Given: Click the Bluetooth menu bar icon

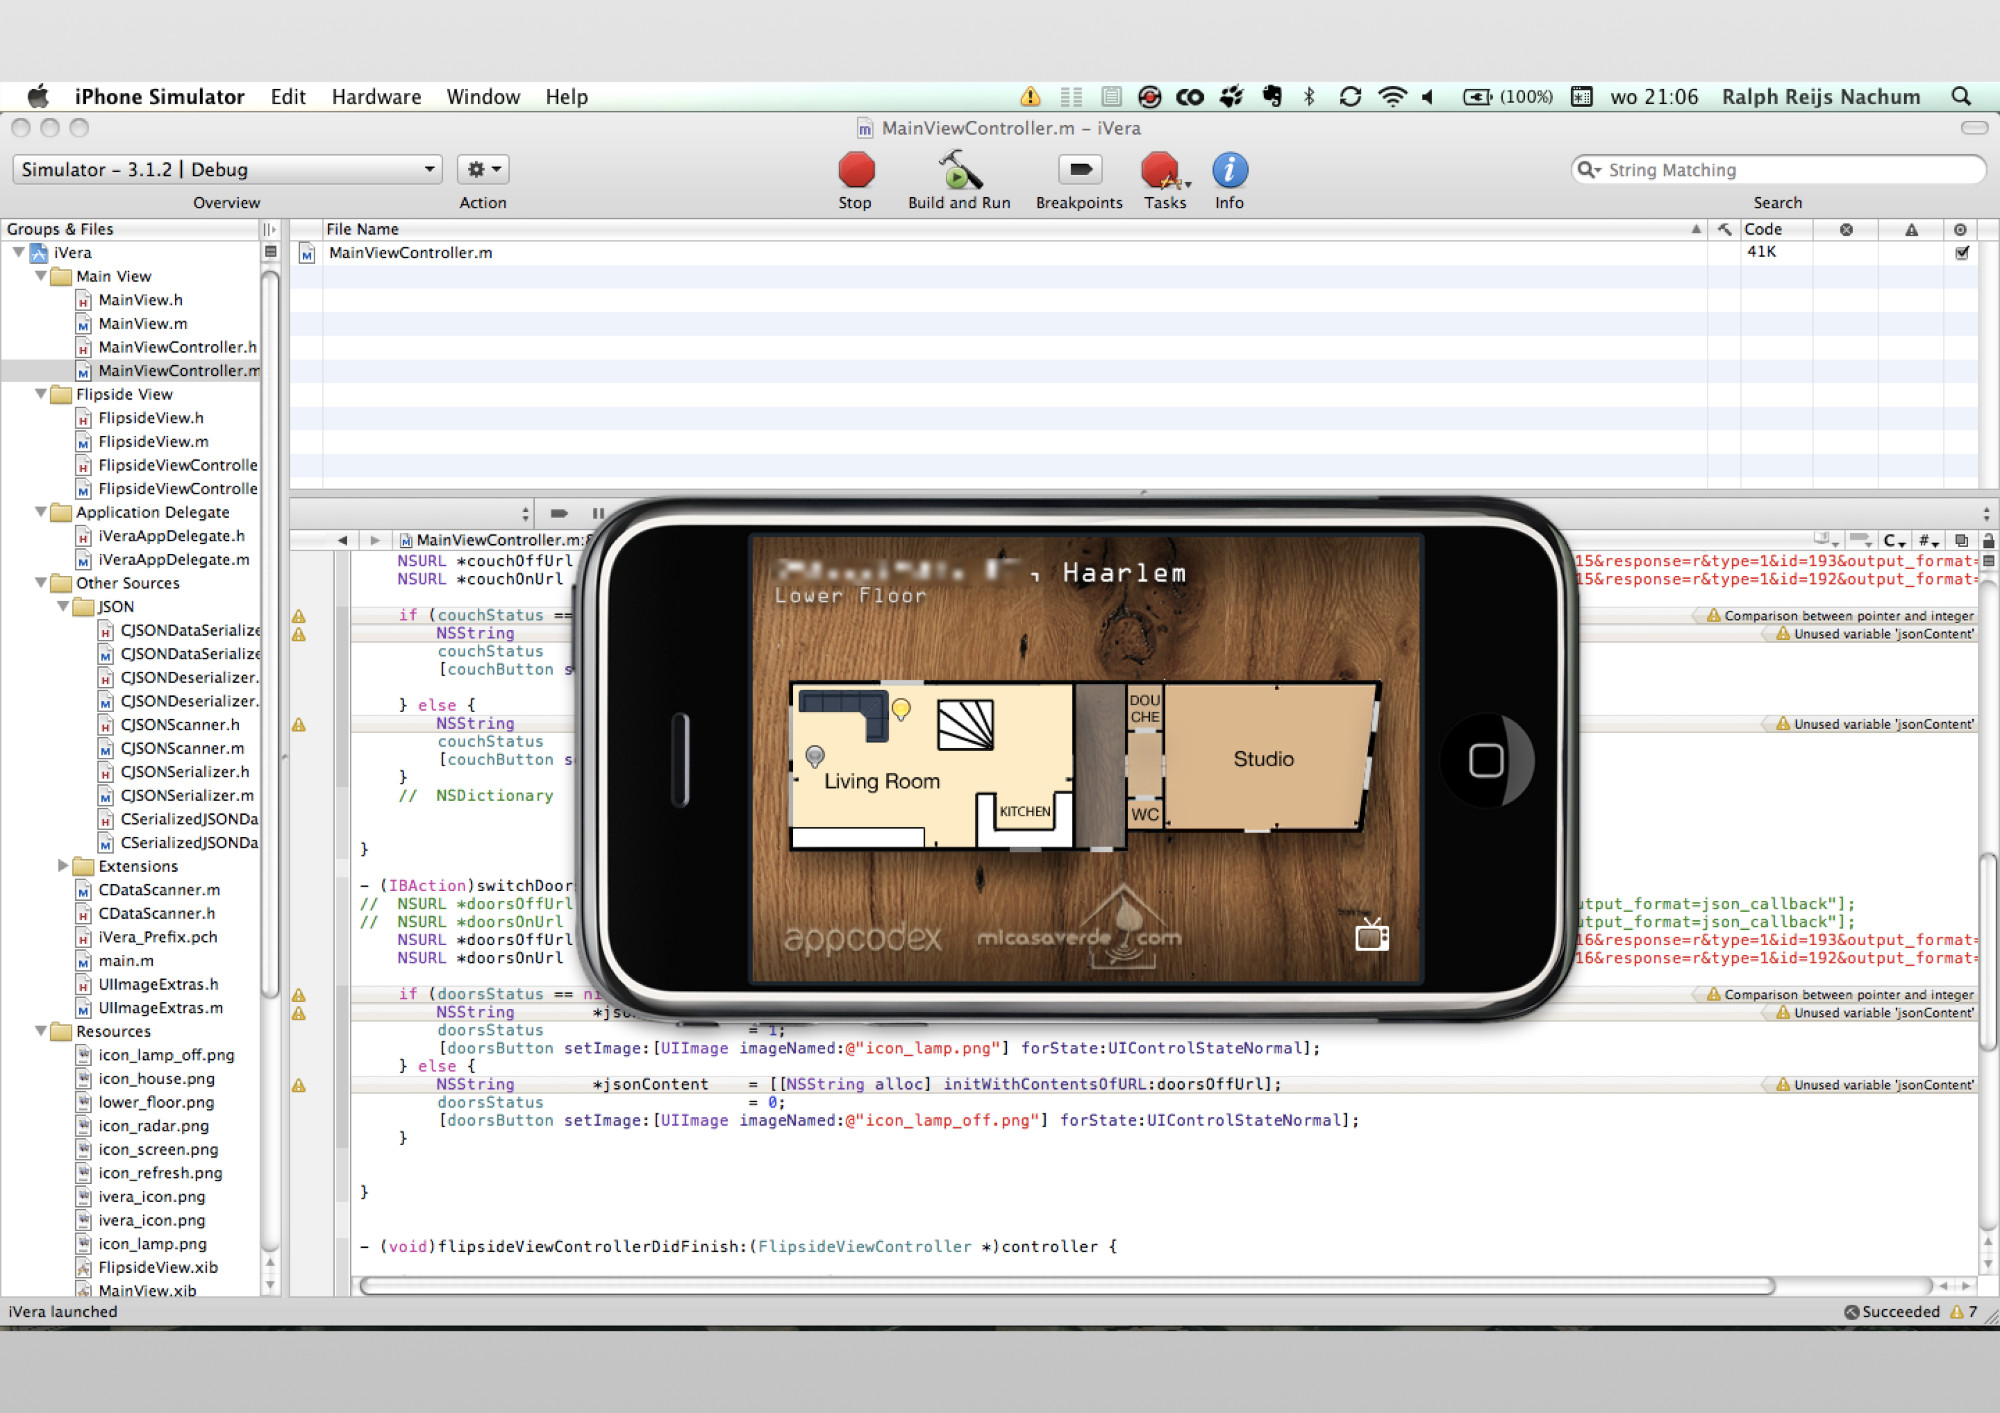Looking at the screenshot, I should [1309, 97].
